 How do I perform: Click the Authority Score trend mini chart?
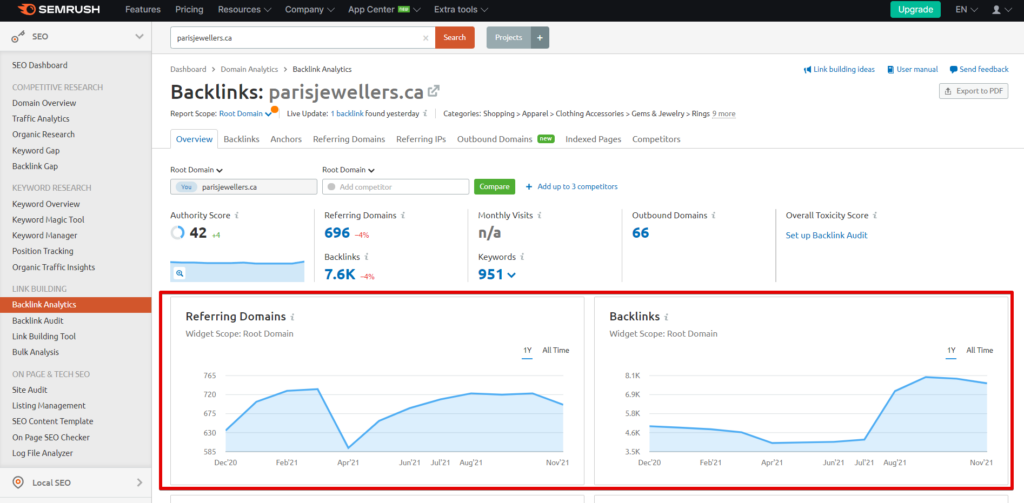click(237, 271)
